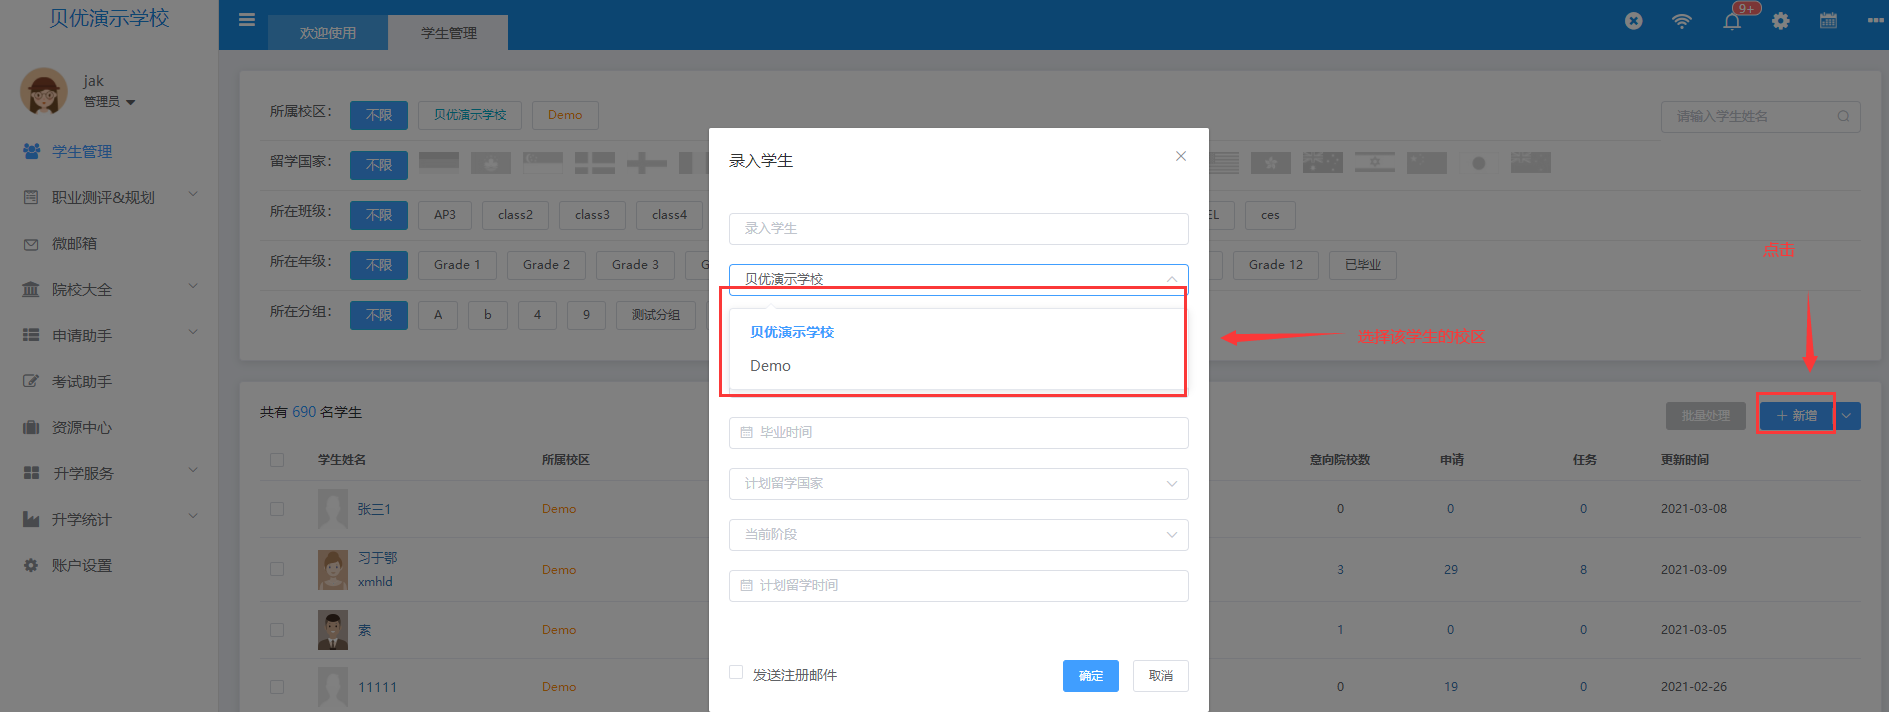Viewport: 1889px width, 712px height.
Task: Toggle the hamburger menu icon
Action: click(x=247, y=20)
